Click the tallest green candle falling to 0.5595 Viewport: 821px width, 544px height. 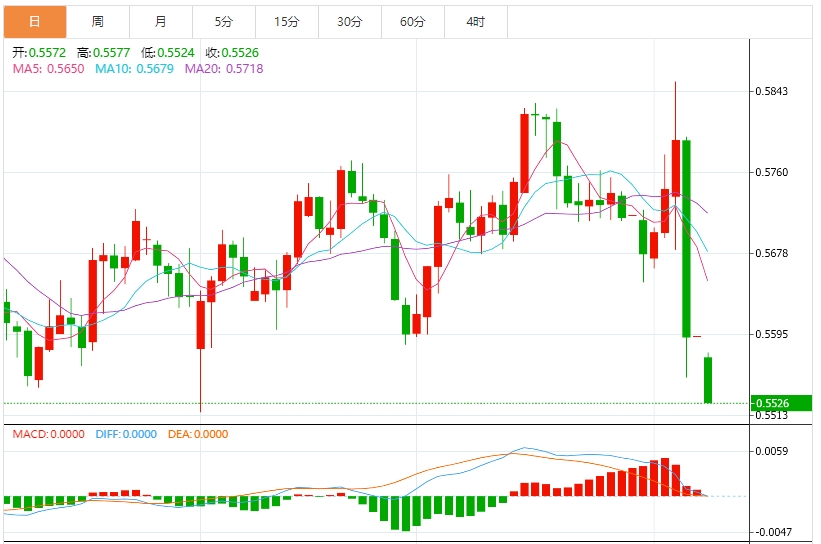686,238
